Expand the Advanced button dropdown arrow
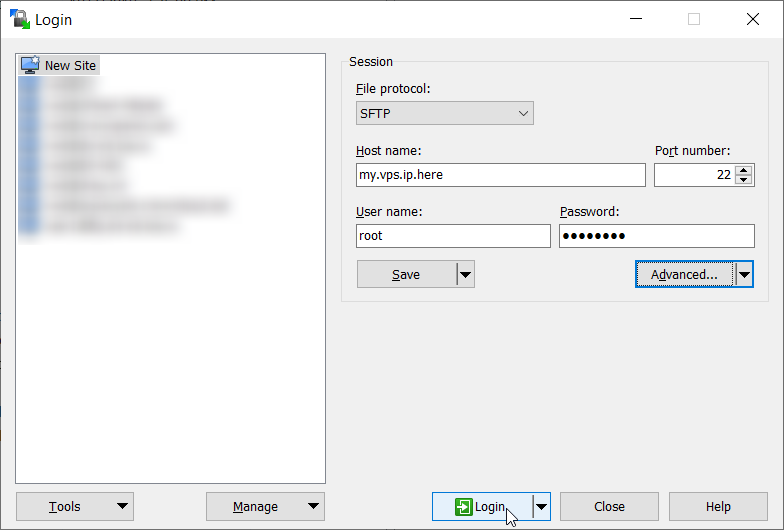Image resolution: width=784 pixels, height=530 pixels. click(x=744, y=274)
